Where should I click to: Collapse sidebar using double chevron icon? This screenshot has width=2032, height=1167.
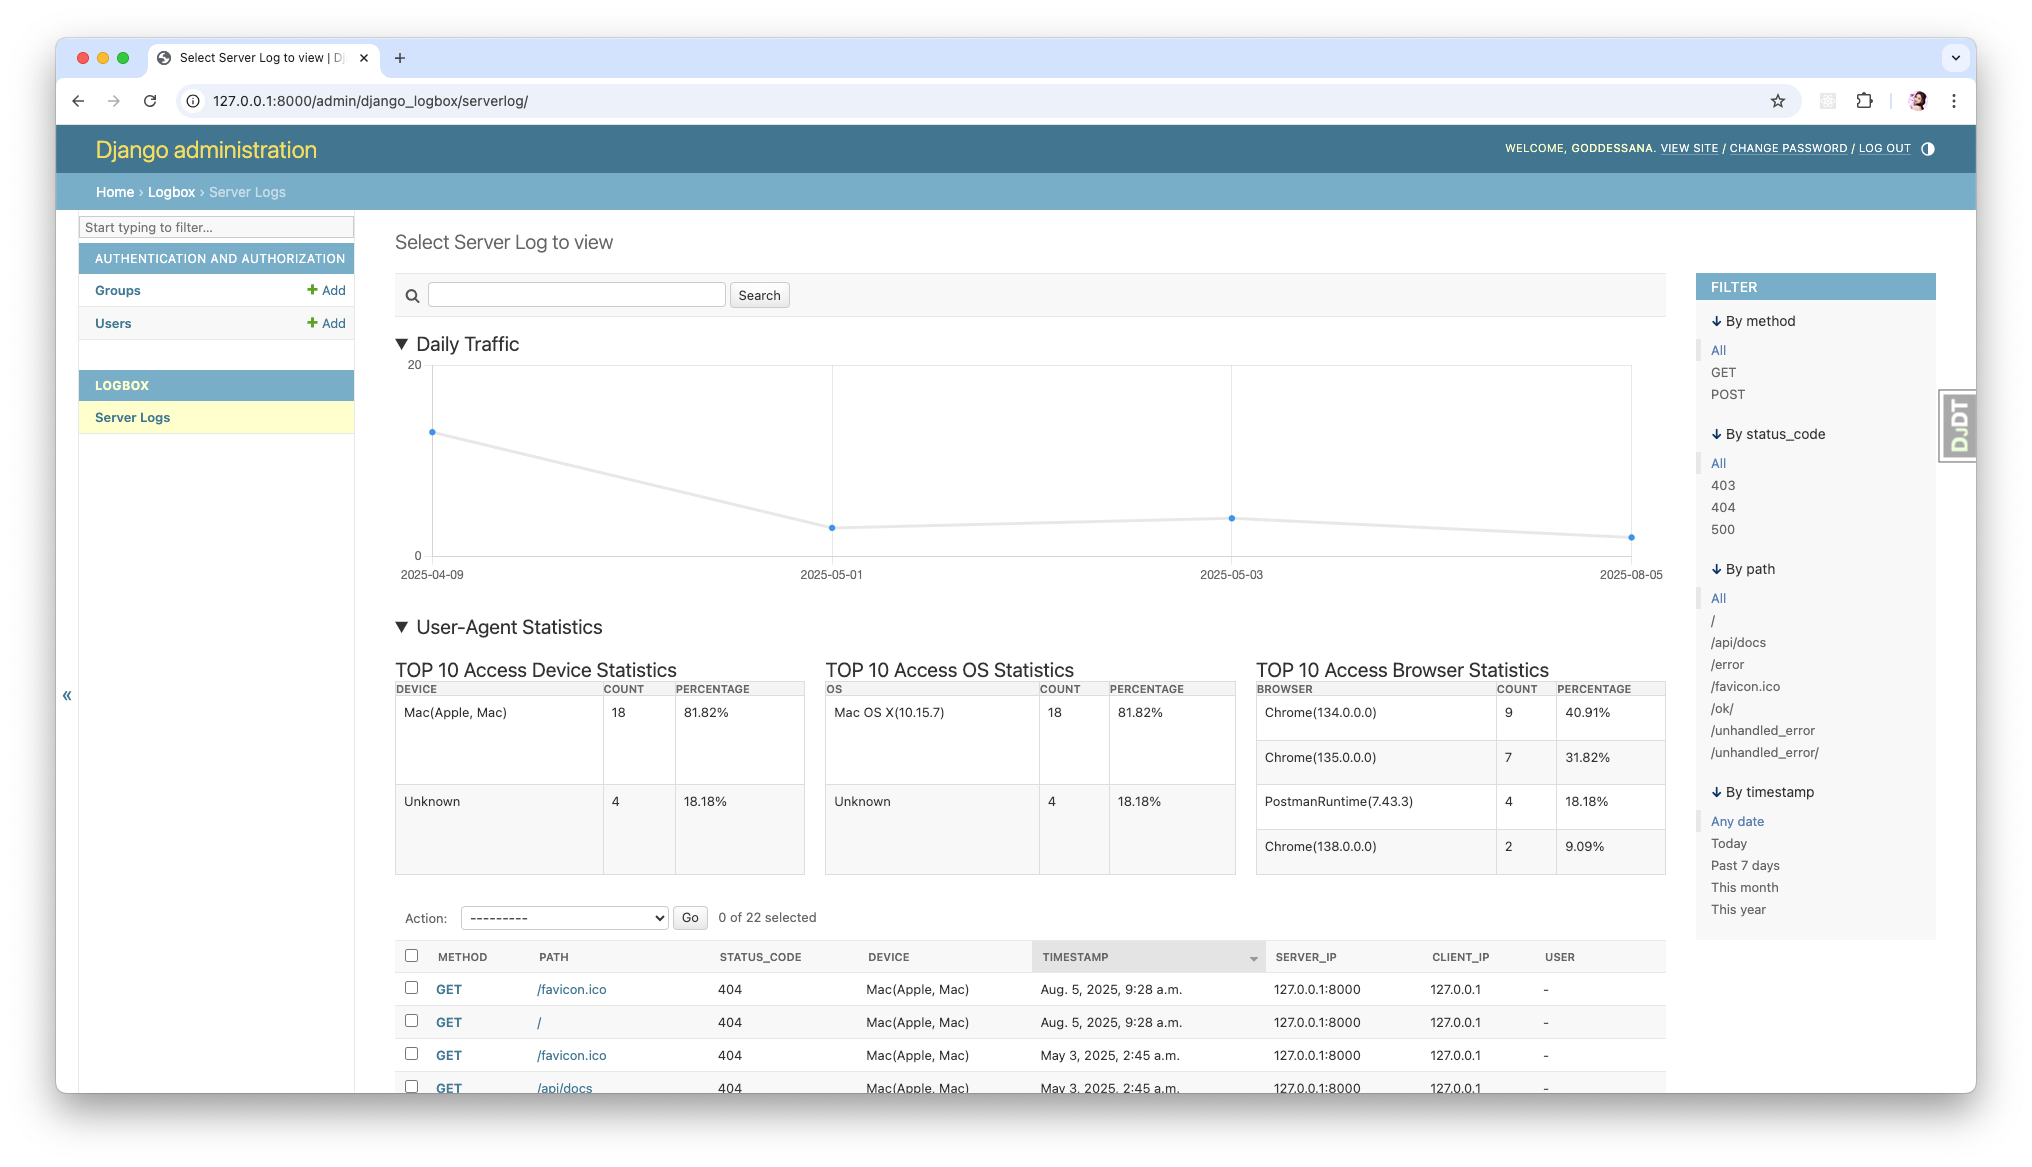(x=67, y=695)
